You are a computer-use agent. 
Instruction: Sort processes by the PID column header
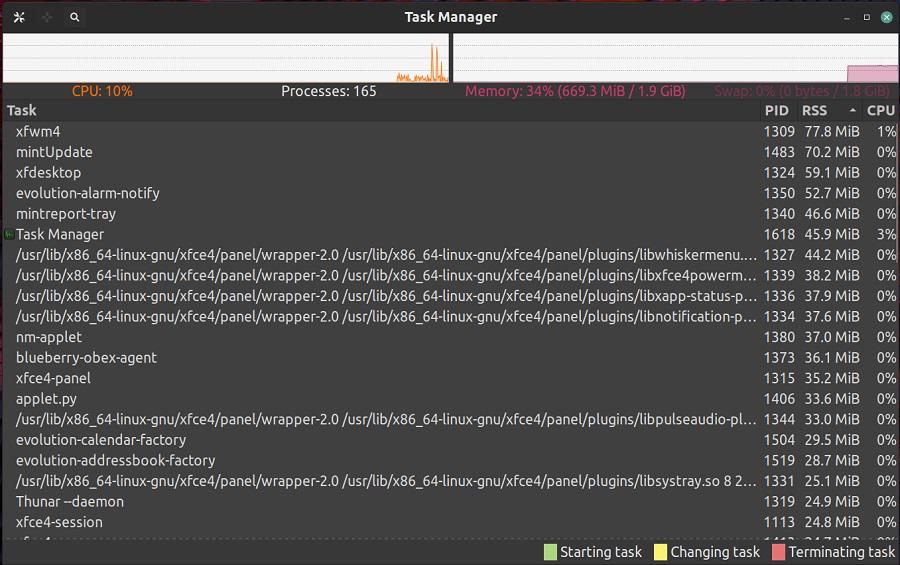(x=777, y=110)
